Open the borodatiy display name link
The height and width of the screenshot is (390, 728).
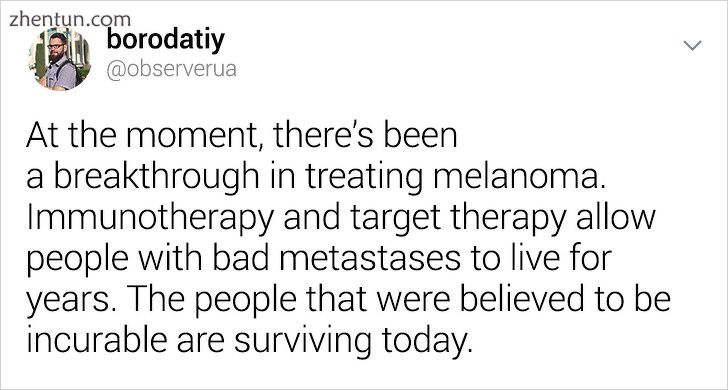pos(165,40)
